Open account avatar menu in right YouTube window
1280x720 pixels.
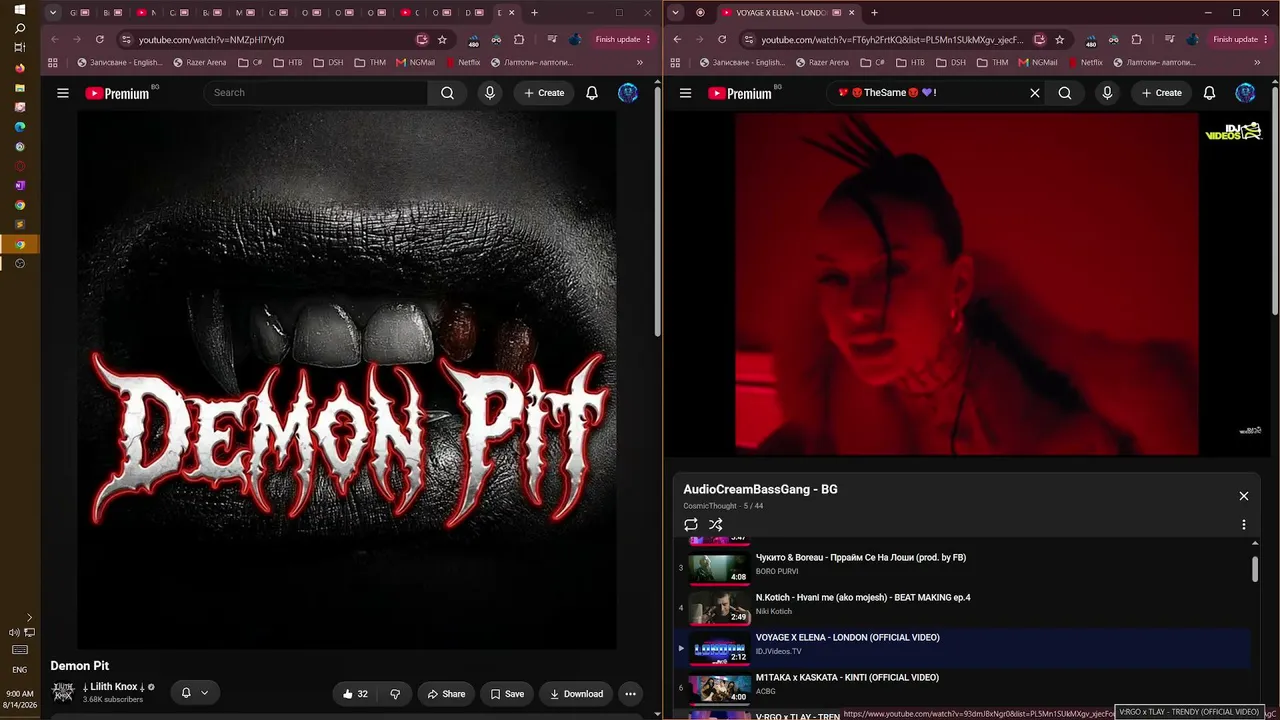point(1245,93)
